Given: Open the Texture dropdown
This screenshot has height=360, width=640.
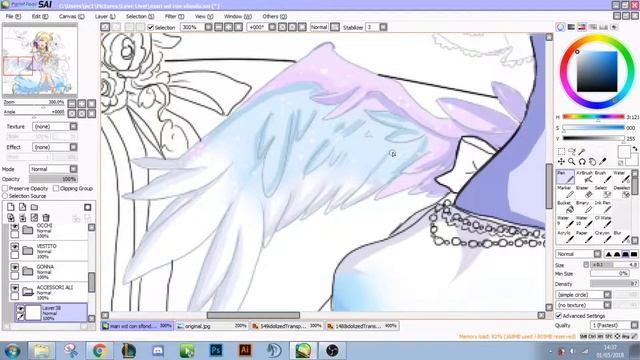Looking at the screenshot, I should tap(55, 127).
